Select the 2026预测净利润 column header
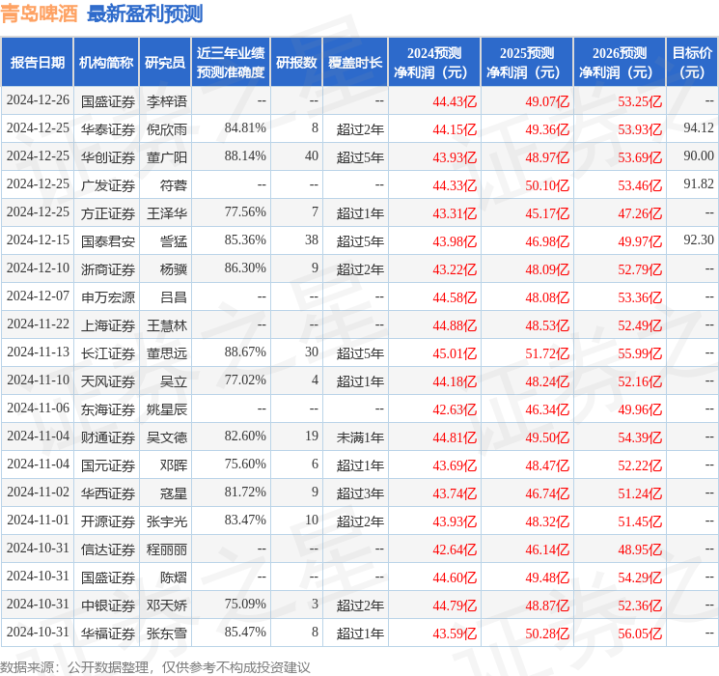This screenshot has width=719, height=676. click(x=619, y=62)
